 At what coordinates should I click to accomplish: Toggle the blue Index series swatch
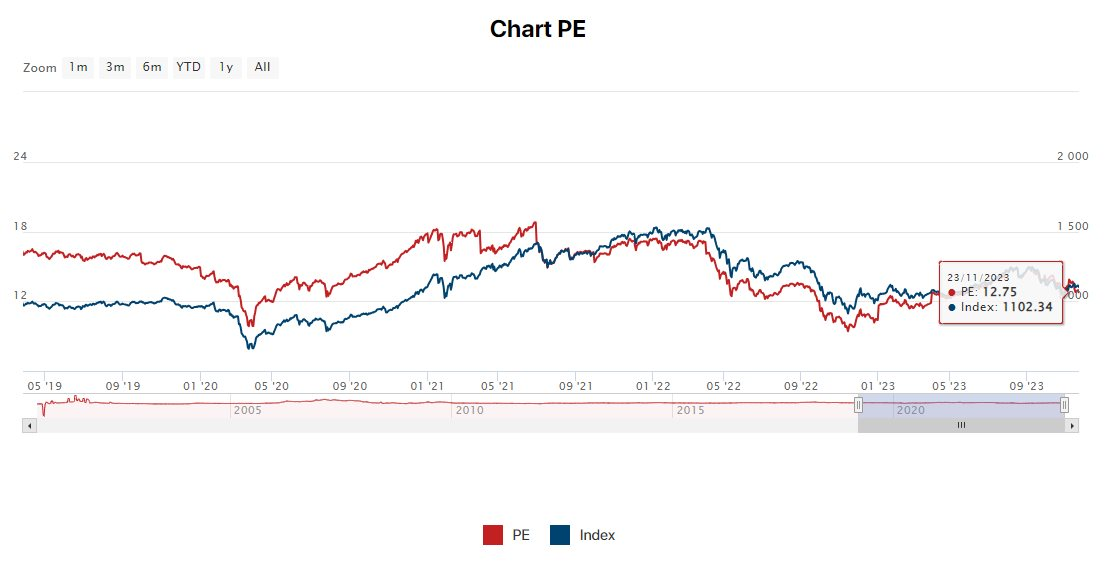(560, 535)
